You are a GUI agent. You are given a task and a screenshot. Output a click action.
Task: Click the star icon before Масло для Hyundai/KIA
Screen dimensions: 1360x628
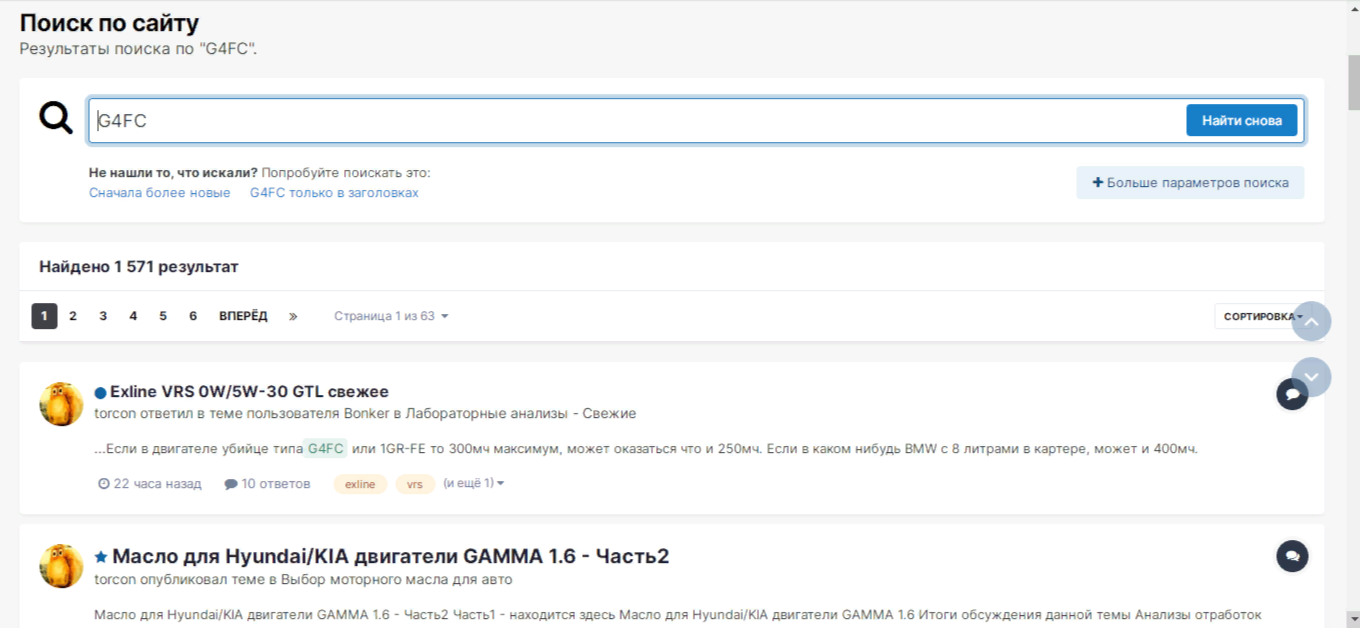point(101,557)
